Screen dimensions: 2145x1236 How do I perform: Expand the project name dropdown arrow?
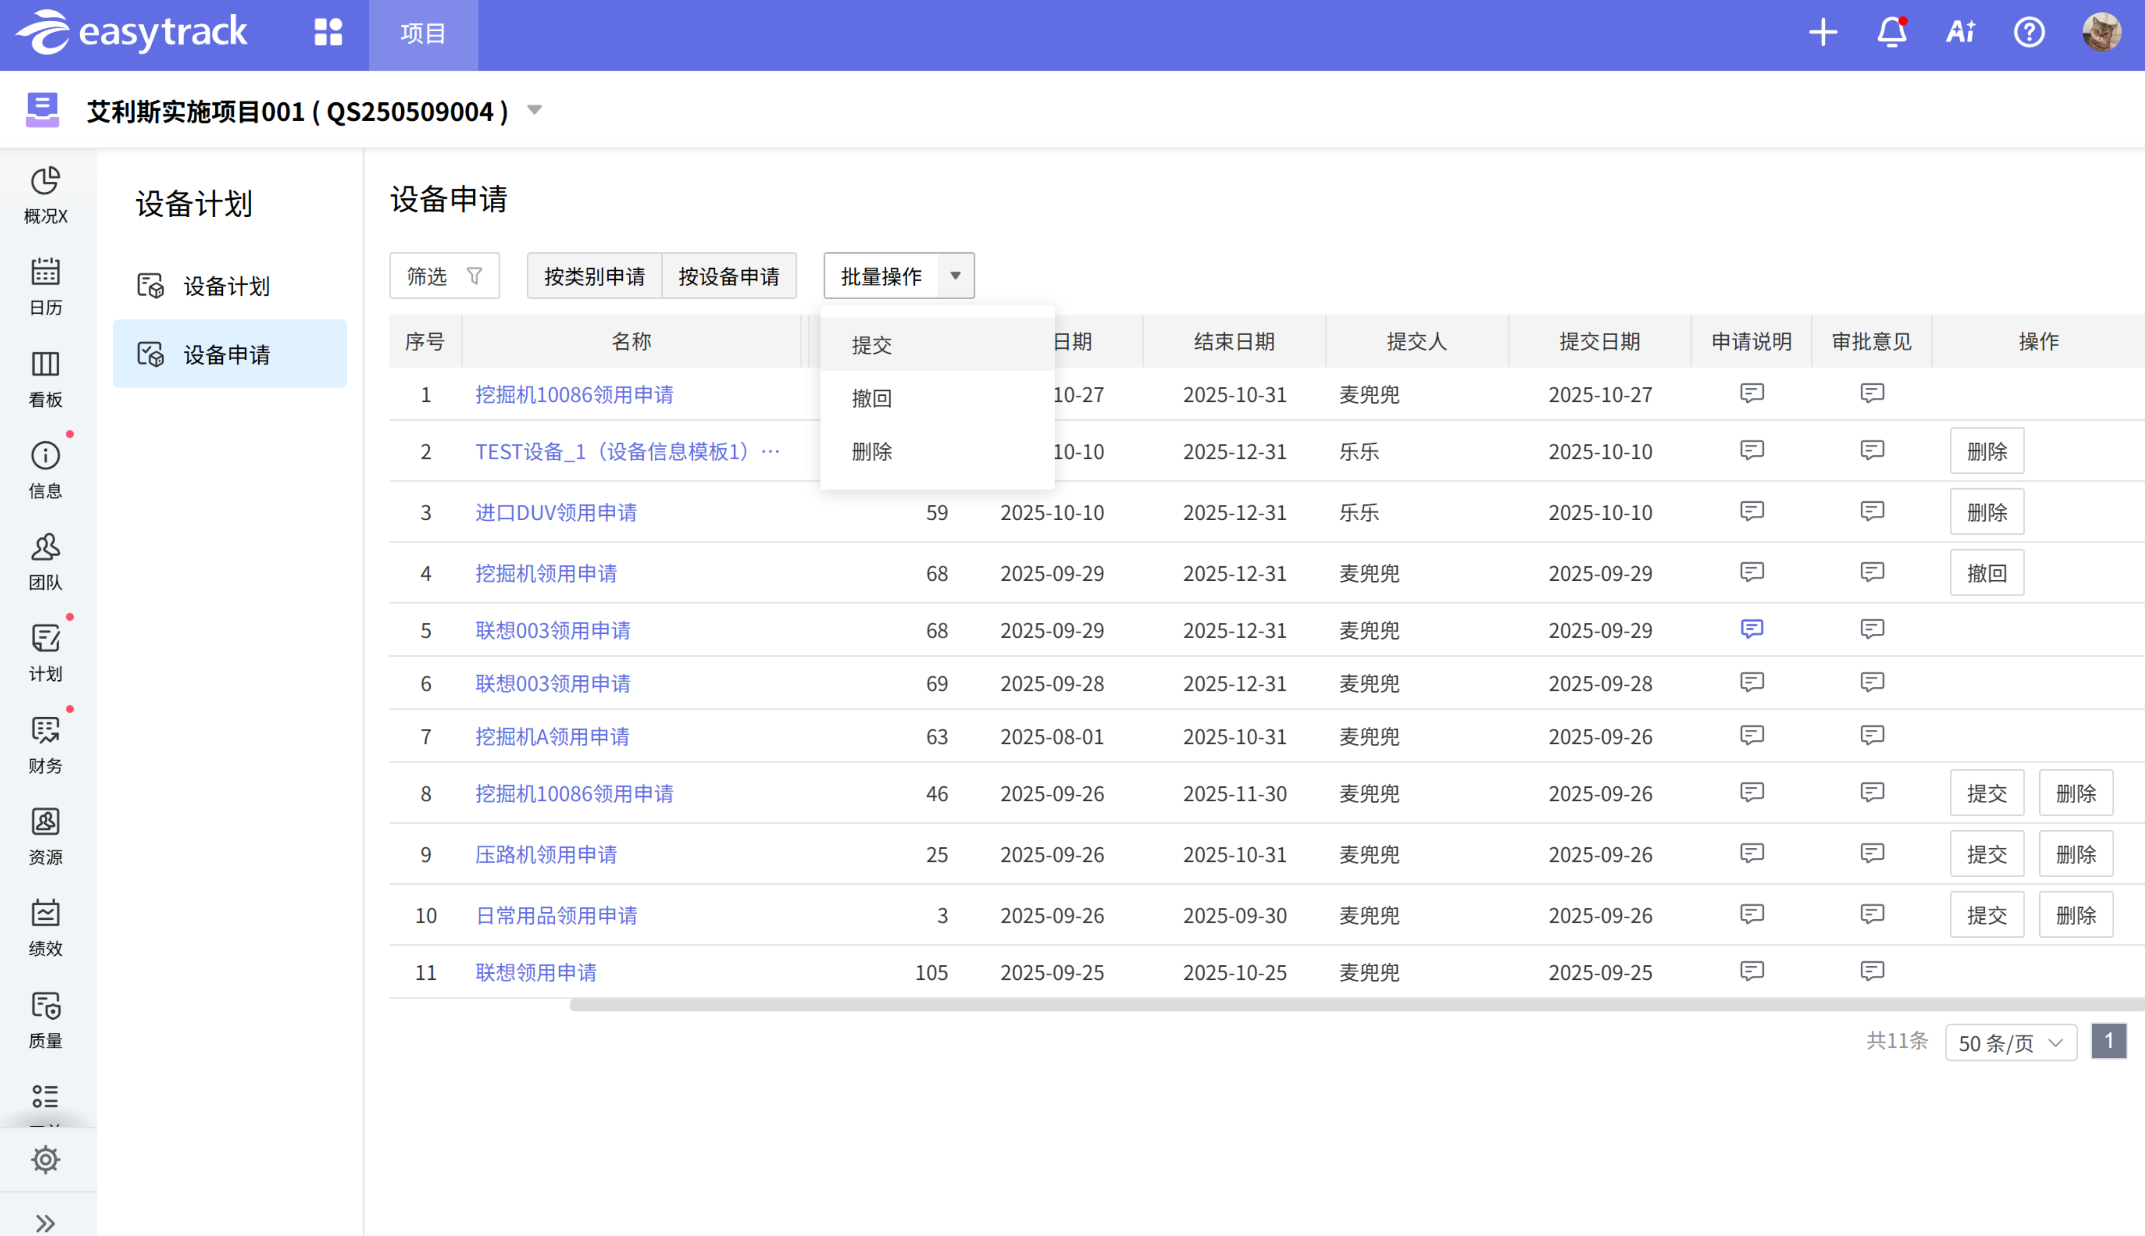click(535, 110)
